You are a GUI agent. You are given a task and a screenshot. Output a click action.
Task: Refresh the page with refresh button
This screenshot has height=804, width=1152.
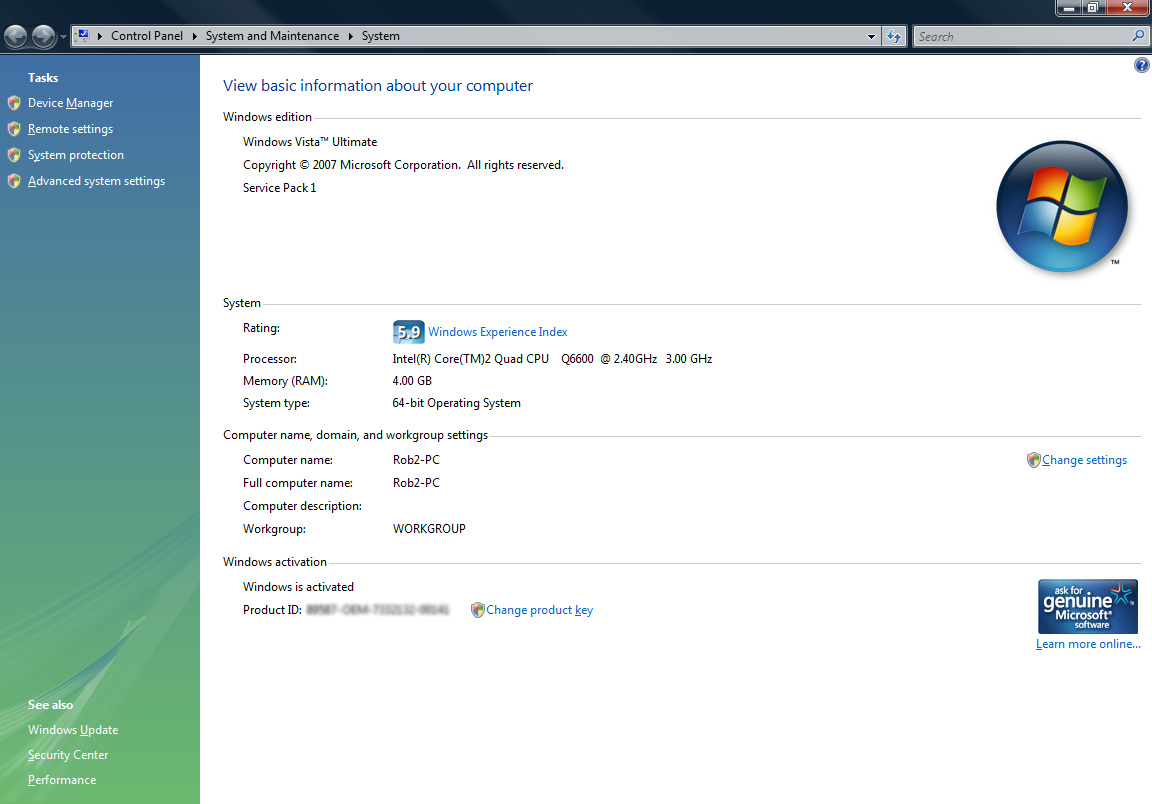coord(893,36)
